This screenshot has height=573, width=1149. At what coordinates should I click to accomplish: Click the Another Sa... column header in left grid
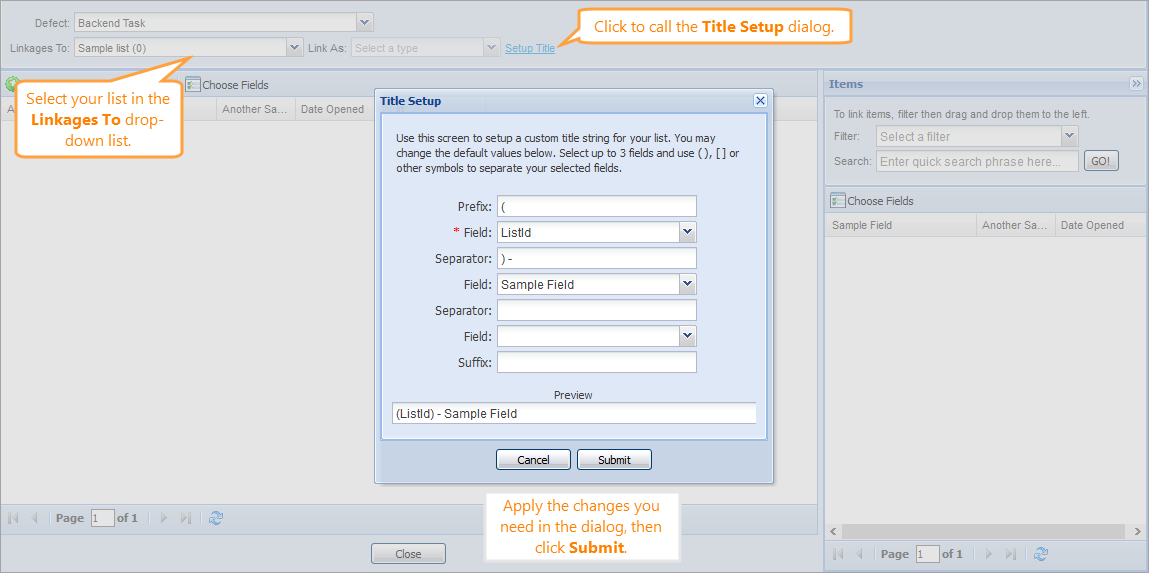coord(256,109)
